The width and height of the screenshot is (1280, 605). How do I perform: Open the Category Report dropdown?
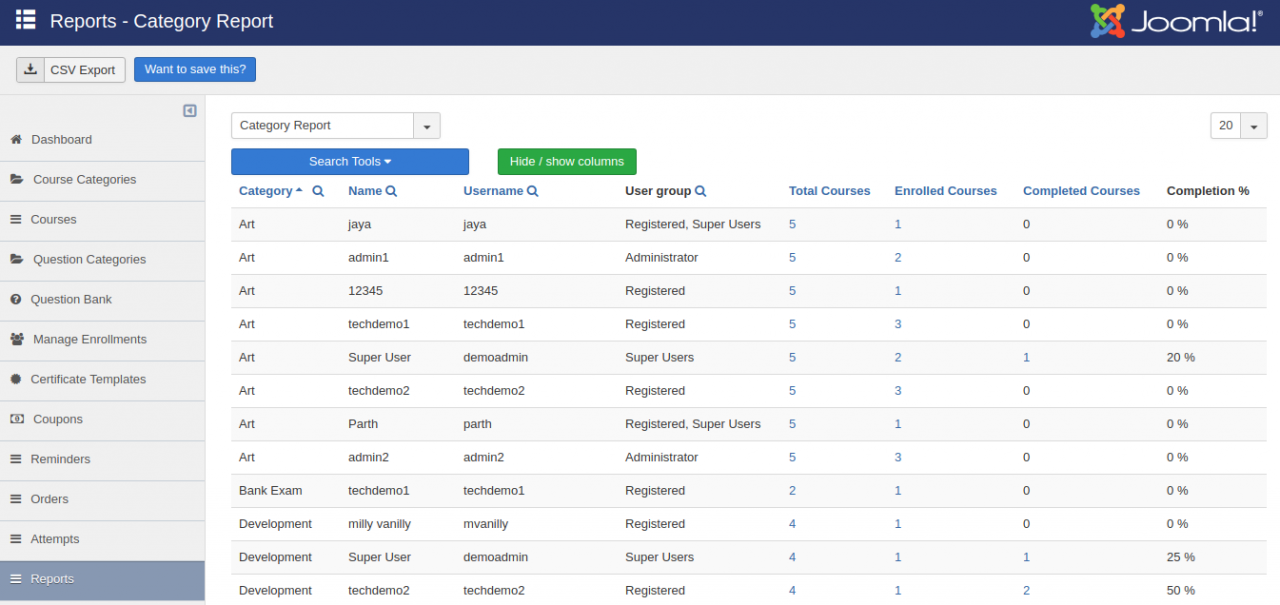(427, 126)
